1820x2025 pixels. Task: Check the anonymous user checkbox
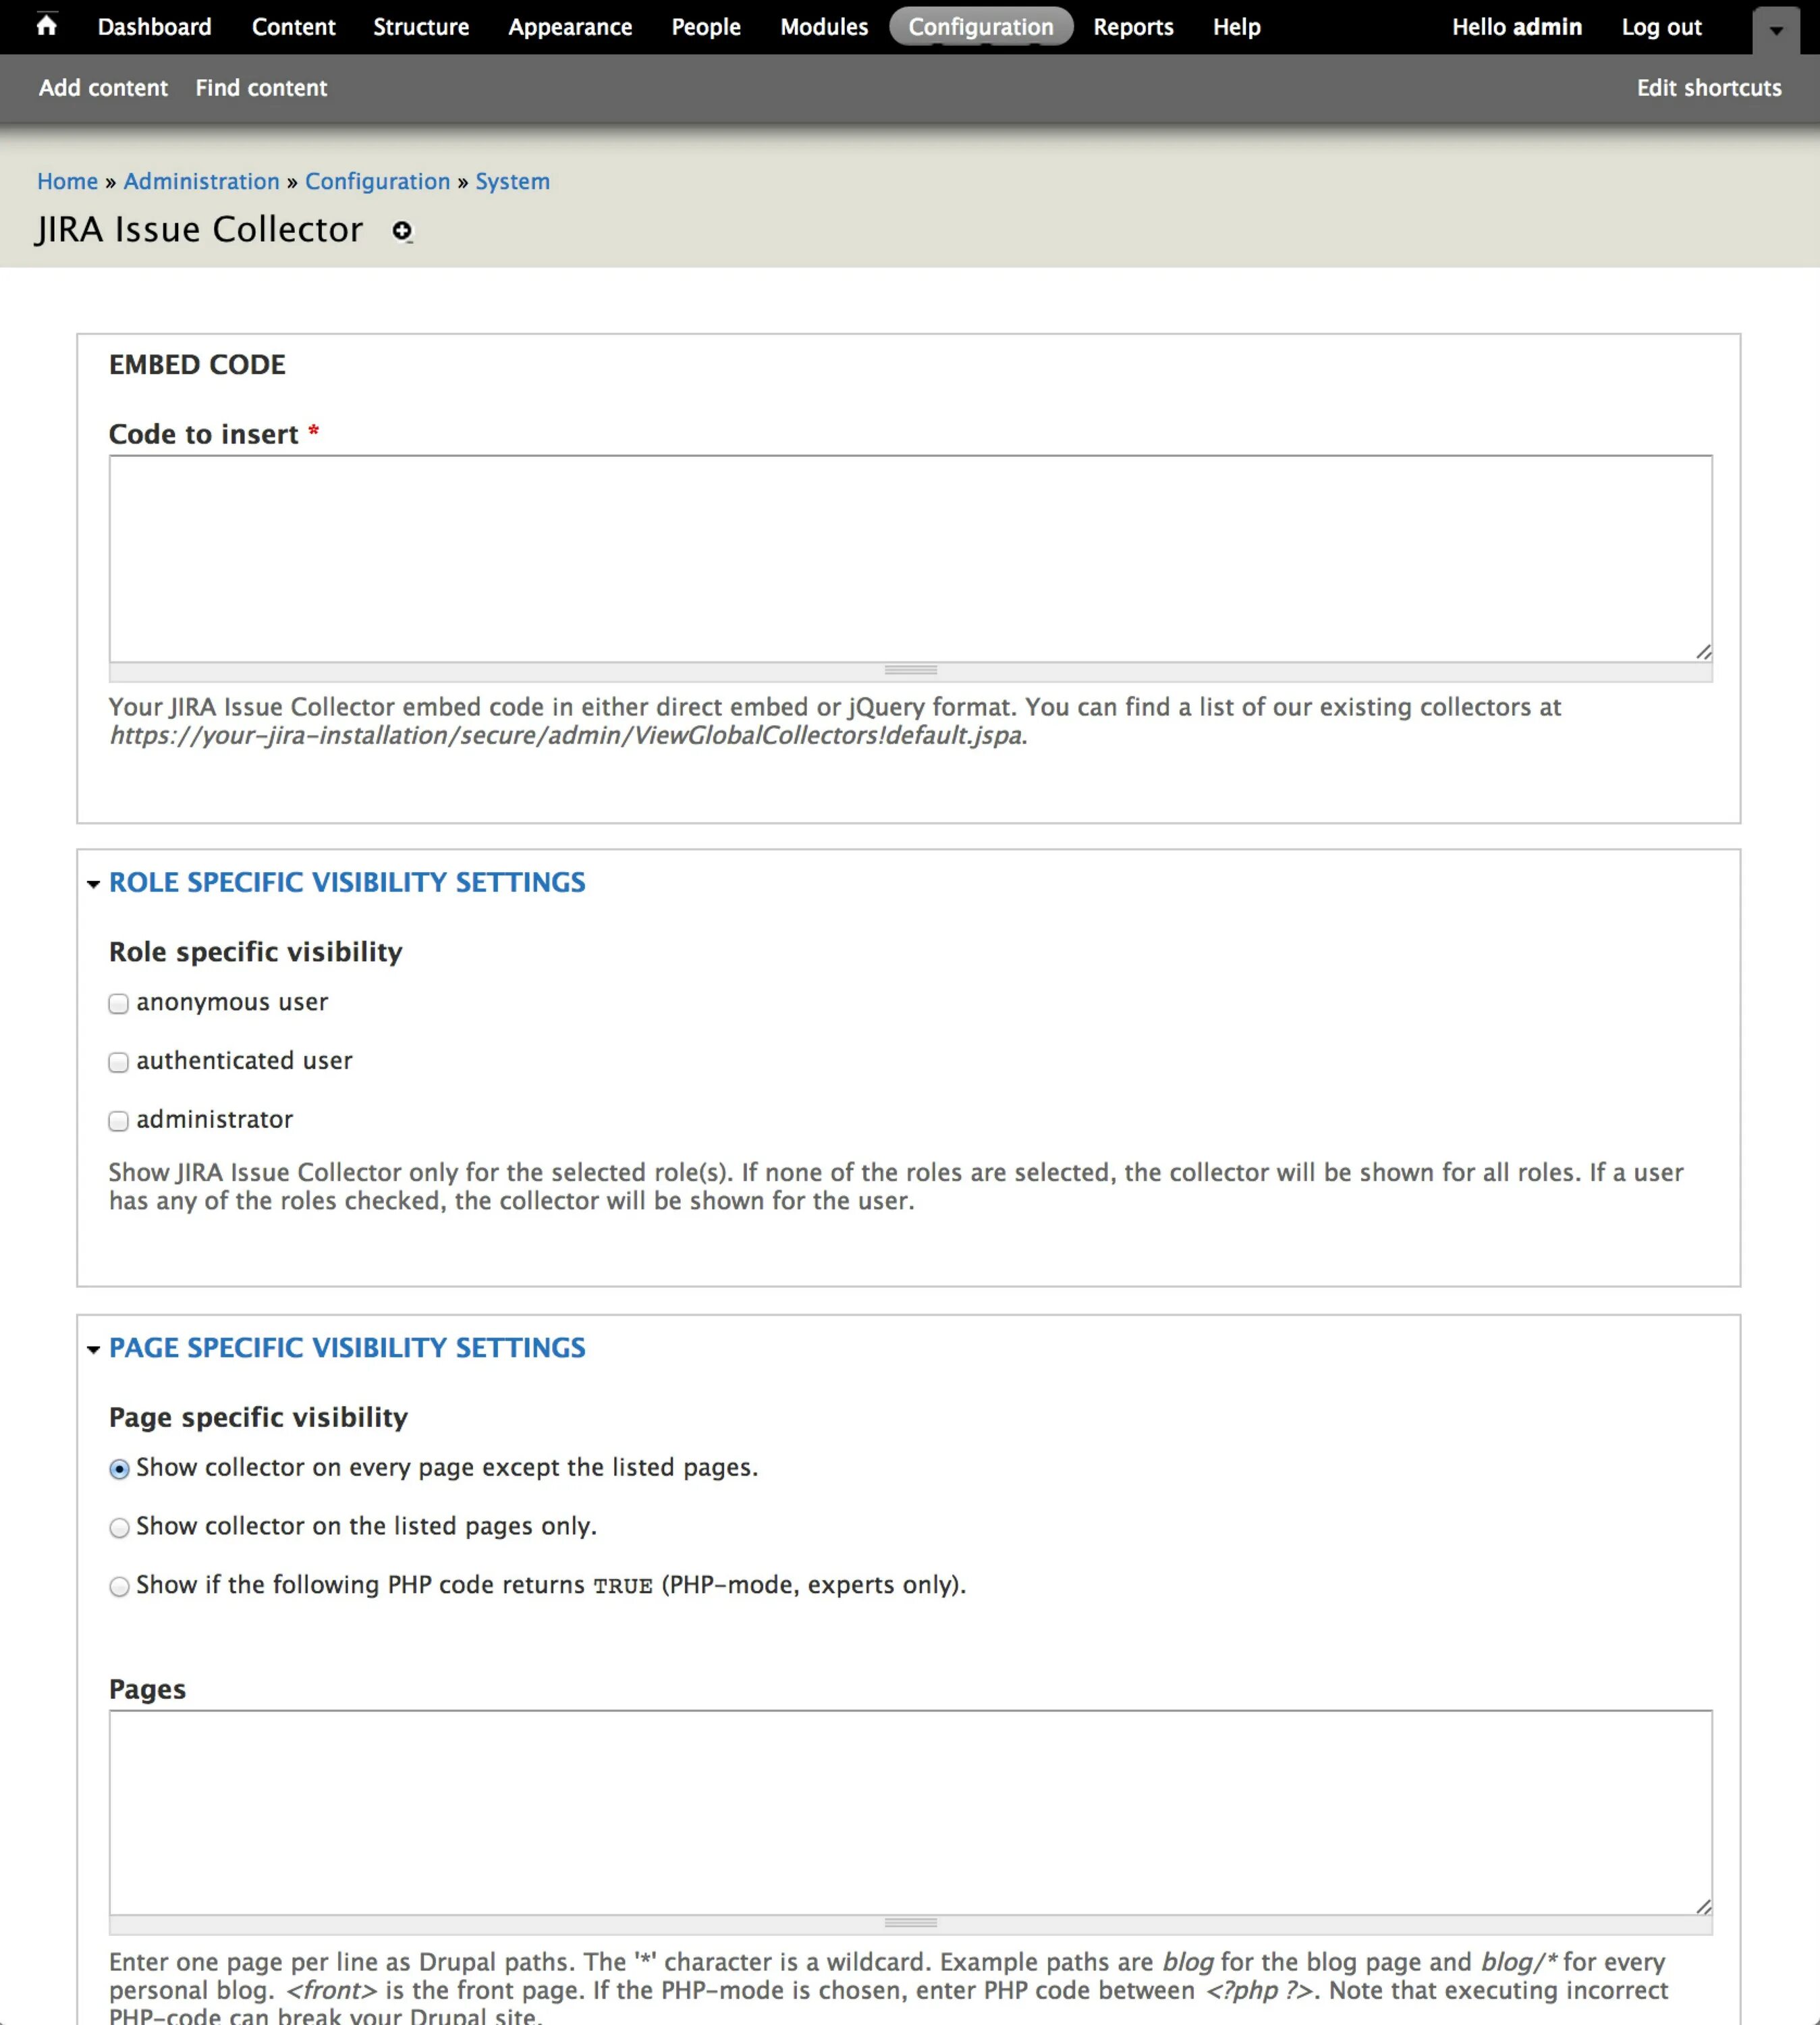coord(119,1003)
